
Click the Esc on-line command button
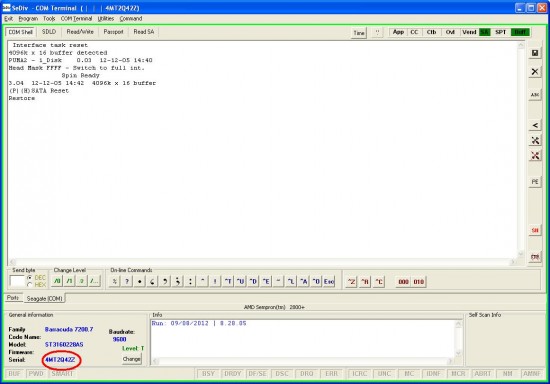coord(329,281)
